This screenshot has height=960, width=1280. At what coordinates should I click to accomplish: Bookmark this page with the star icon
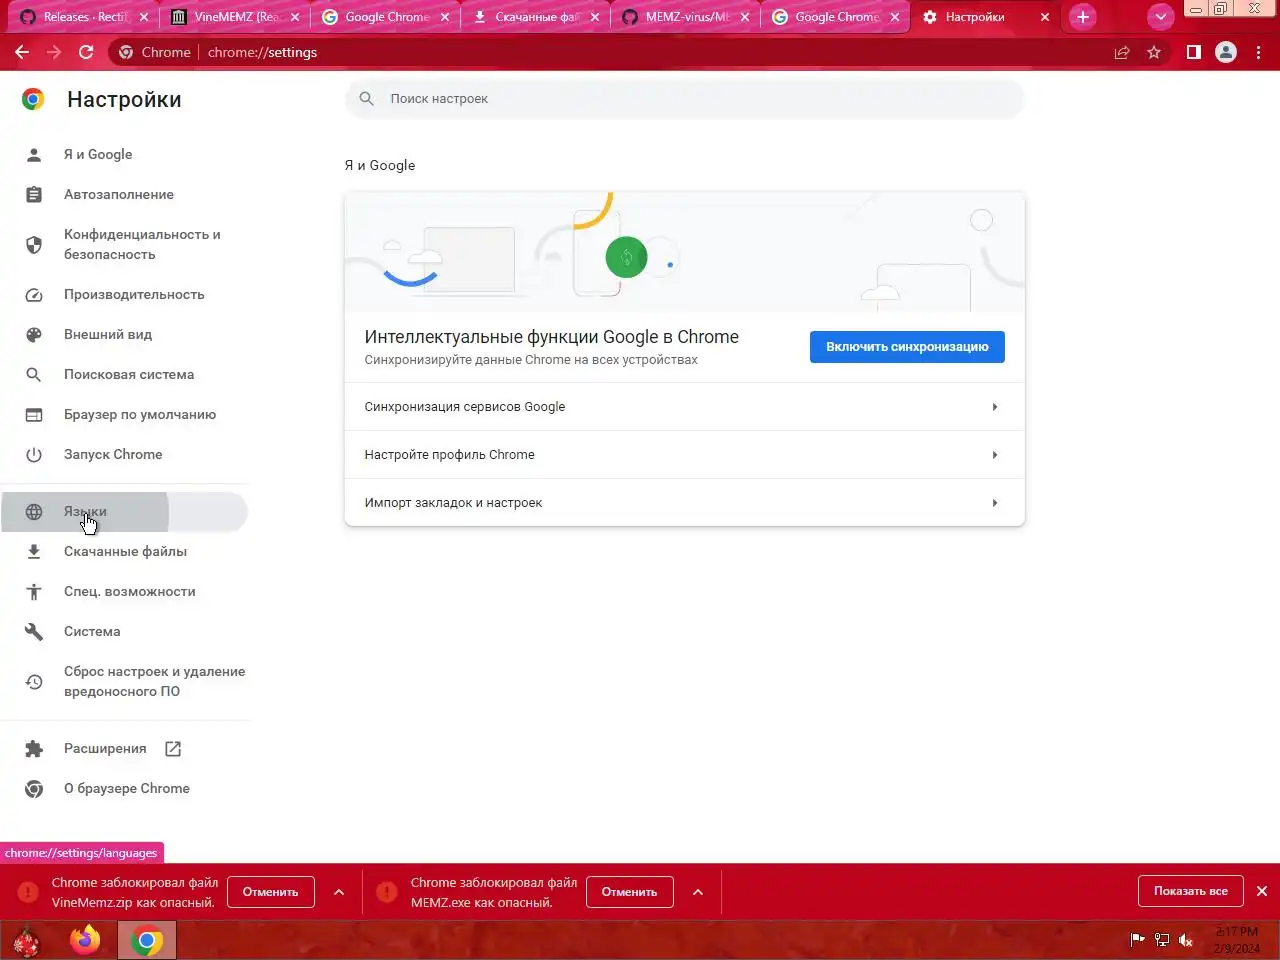coord(1154,52)
